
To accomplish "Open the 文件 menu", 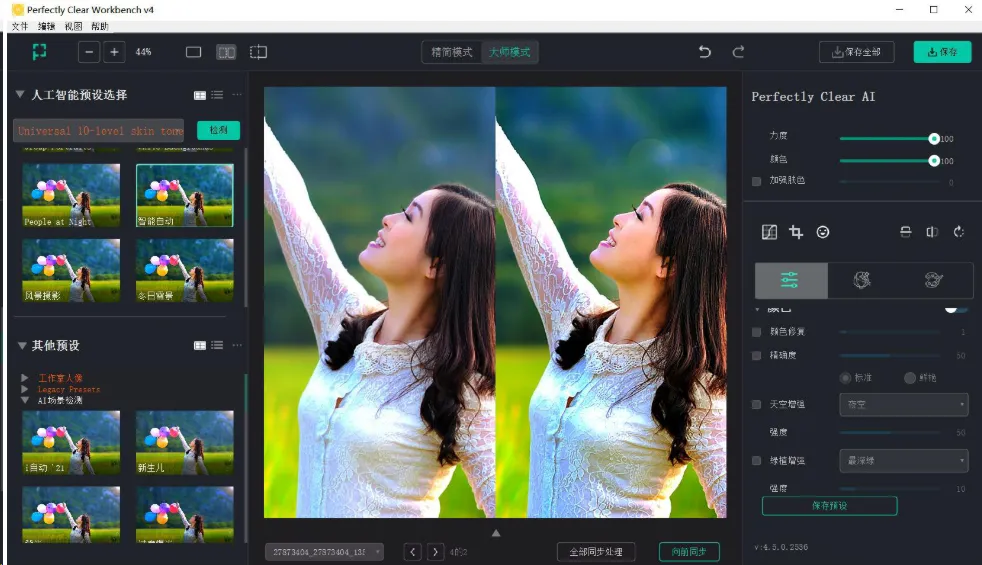I will 20,26.
